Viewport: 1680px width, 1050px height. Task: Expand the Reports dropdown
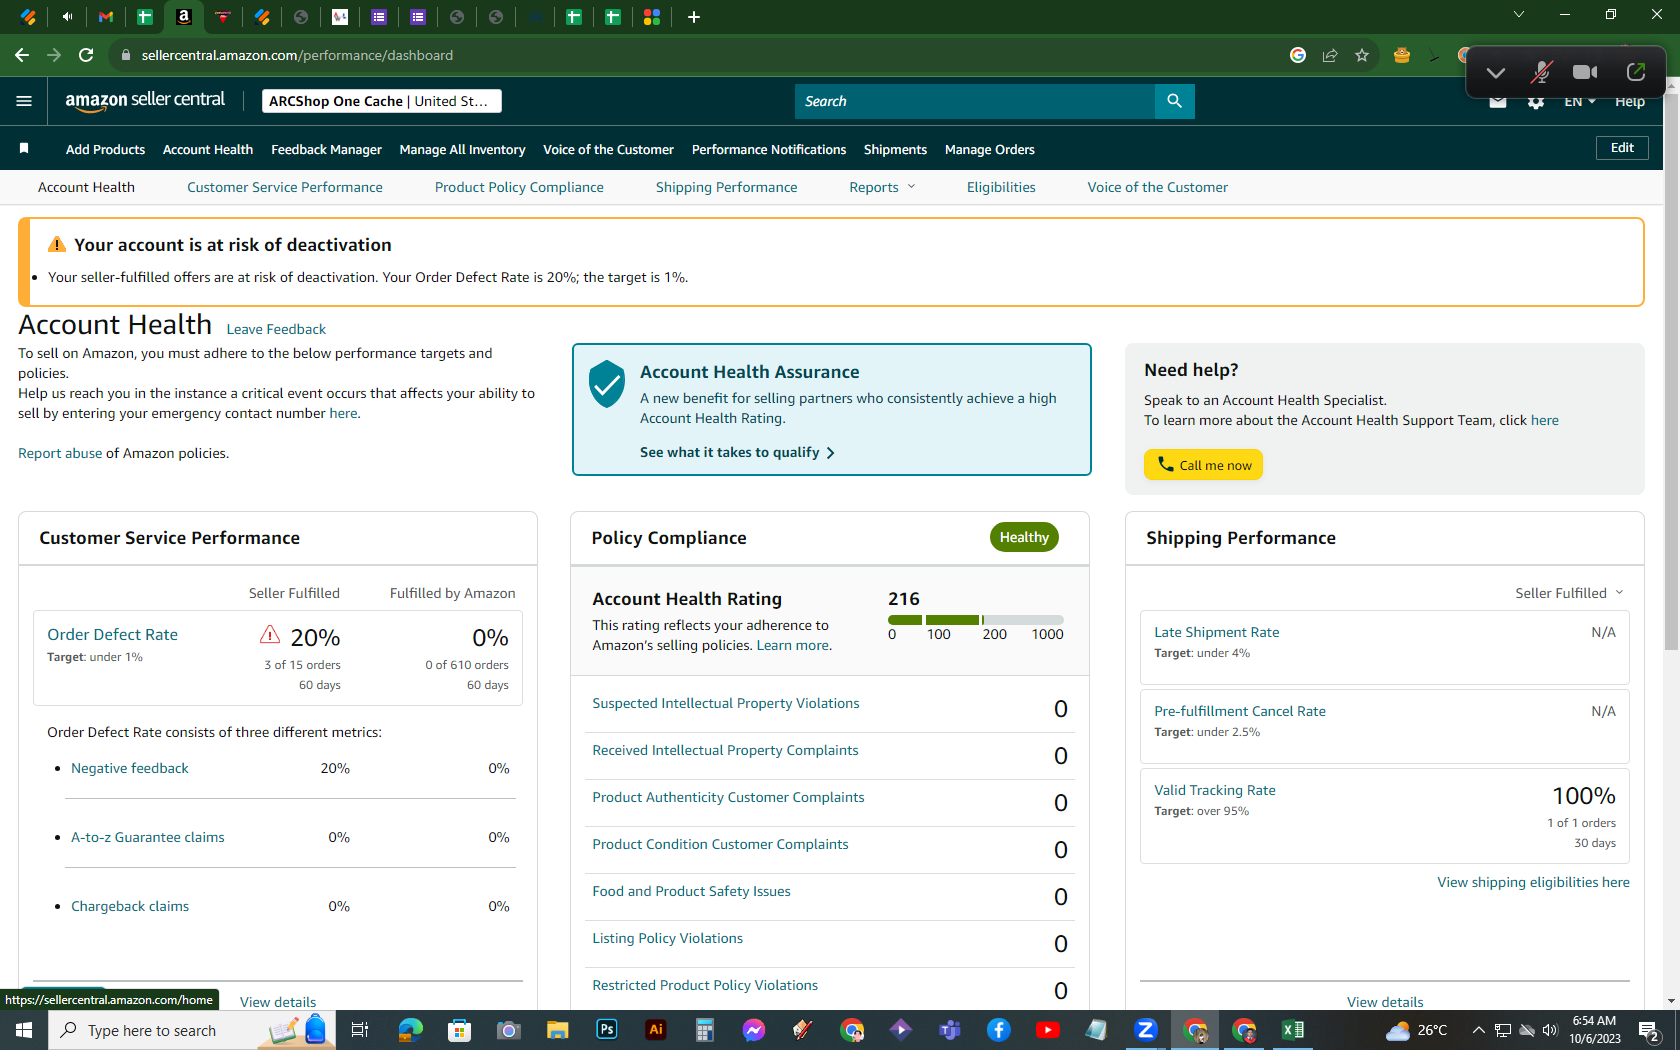(x=882, y=187)
